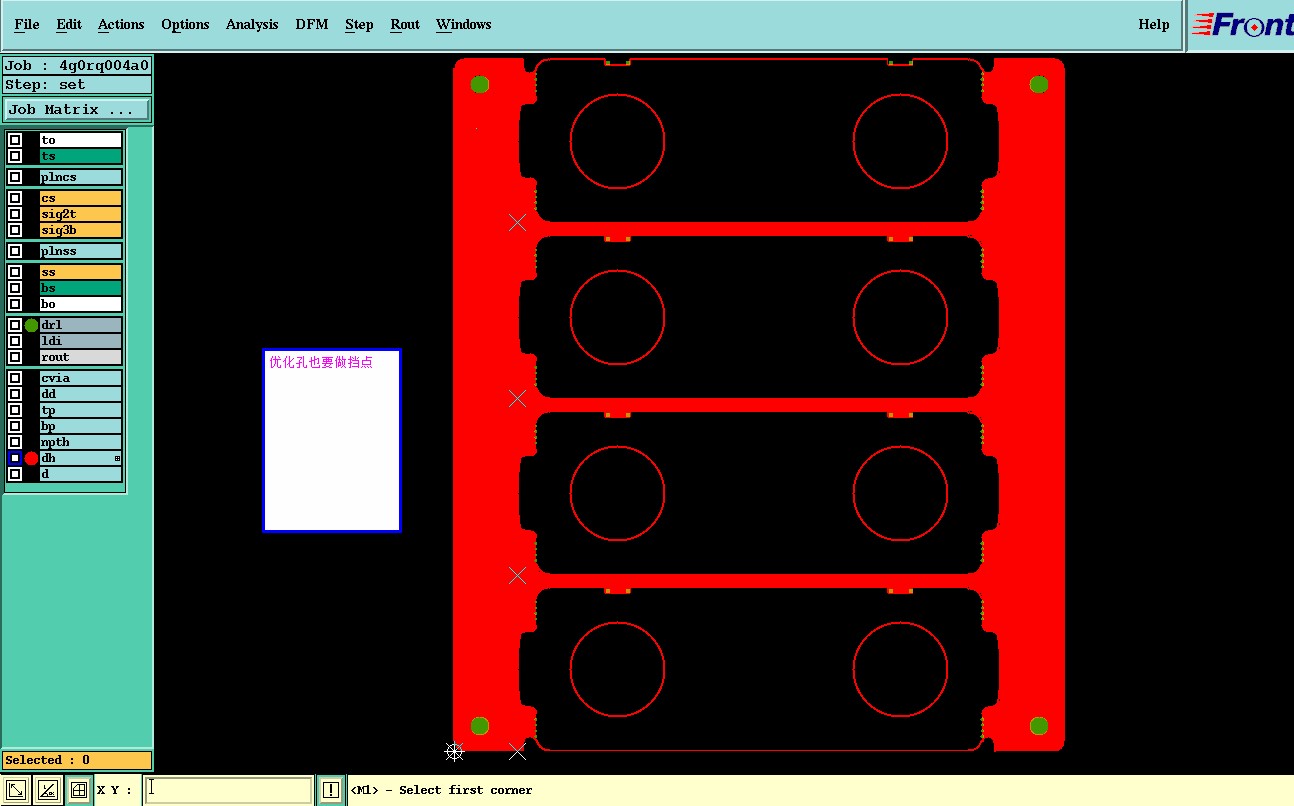Select the sig2t layer name
The height and width of the screenshot is (806, 1294).
click(81, 214)
